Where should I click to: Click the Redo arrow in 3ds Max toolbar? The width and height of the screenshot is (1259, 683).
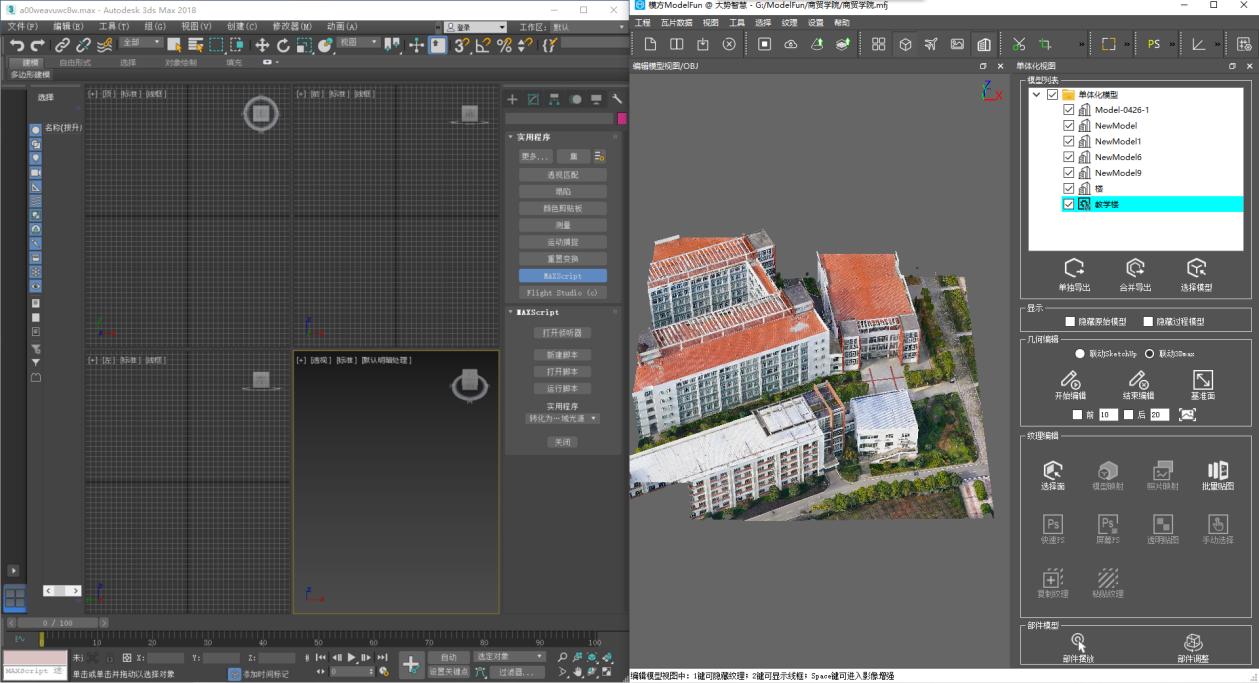point(38,45)
